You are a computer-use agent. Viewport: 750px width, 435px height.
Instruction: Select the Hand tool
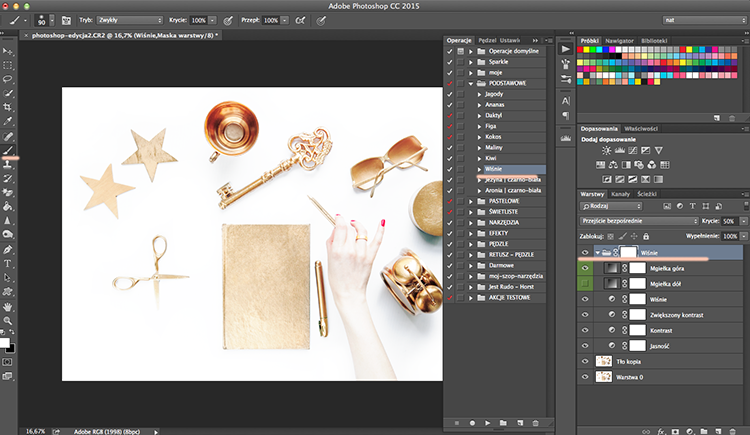[8, 307]
